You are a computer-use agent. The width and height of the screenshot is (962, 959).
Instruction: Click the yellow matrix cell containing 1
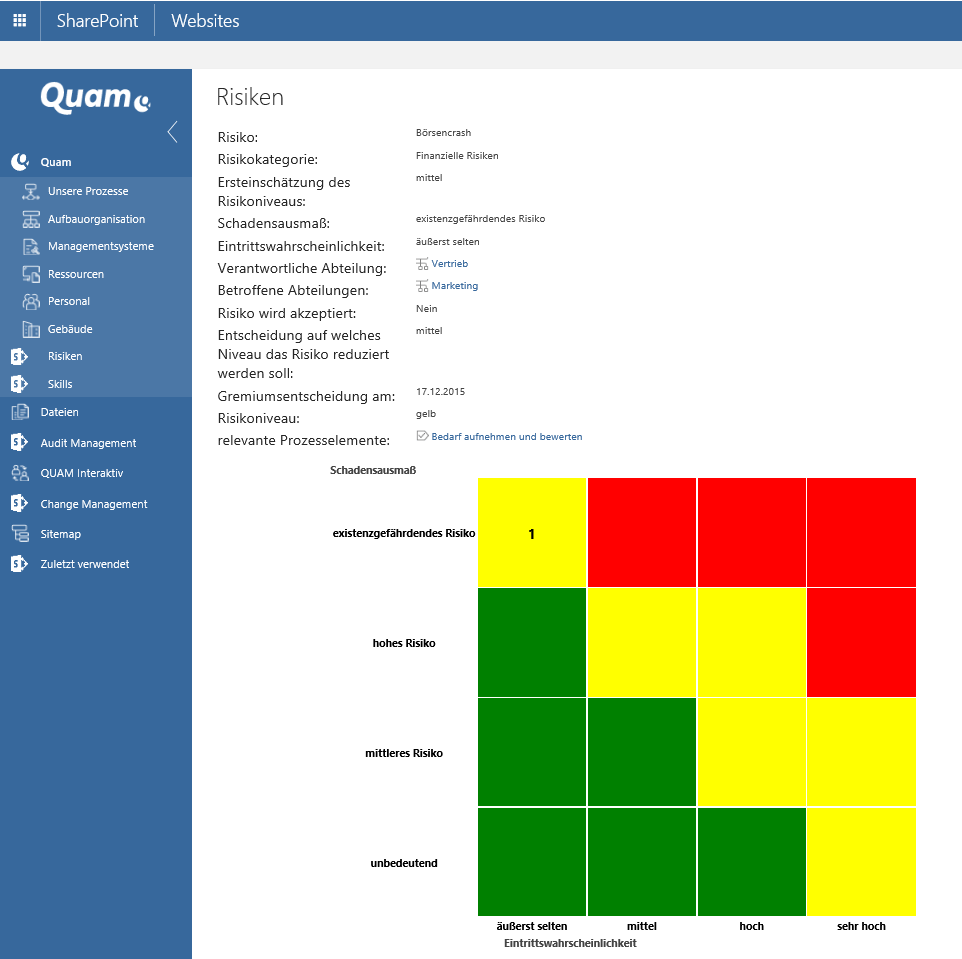(532, 534)
